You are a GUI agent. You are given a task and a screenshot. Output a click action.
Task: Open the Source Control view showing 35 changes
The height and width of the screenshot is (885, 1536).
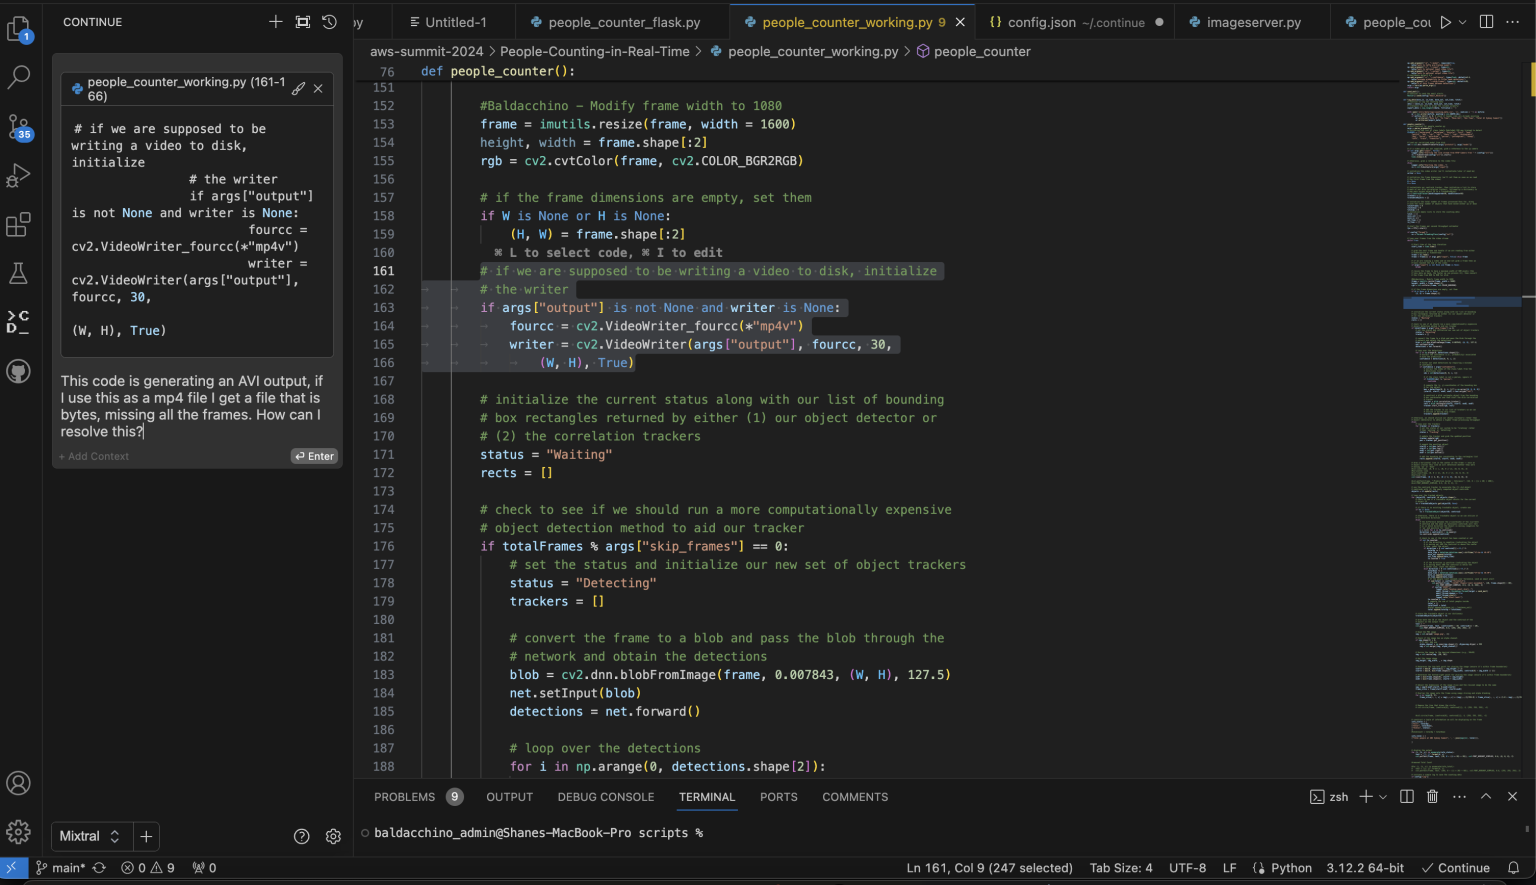tap(18, 128)
